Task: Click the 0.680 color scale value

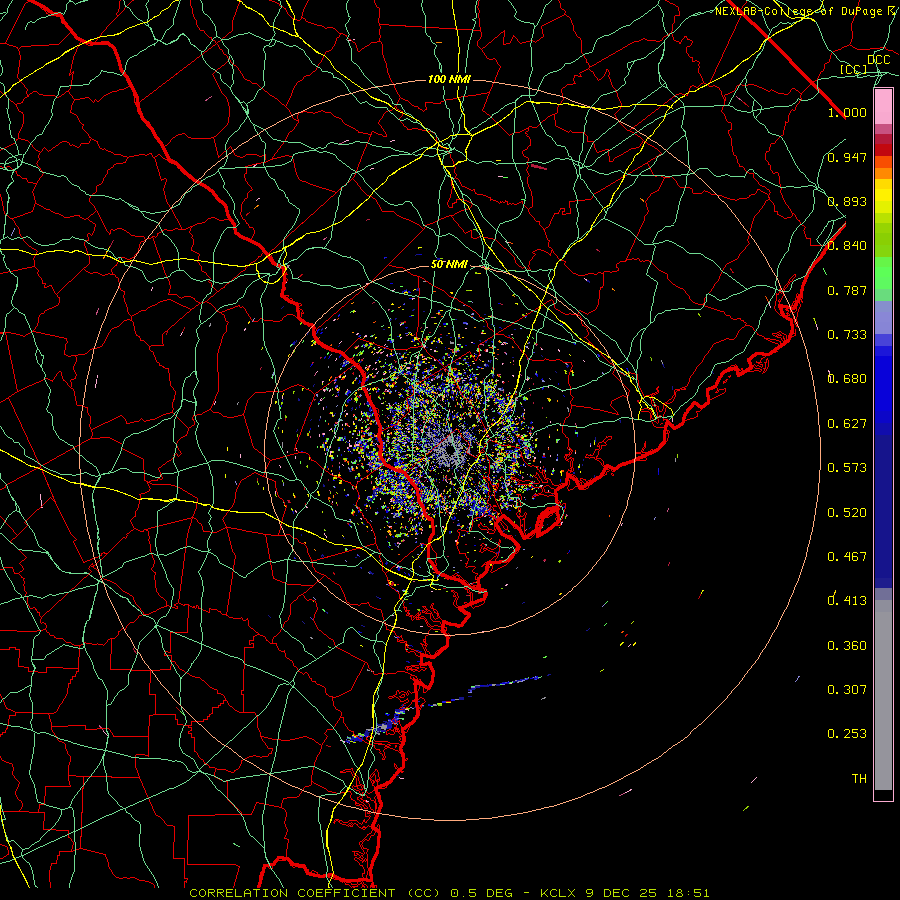Action: (x=847, y=379)
